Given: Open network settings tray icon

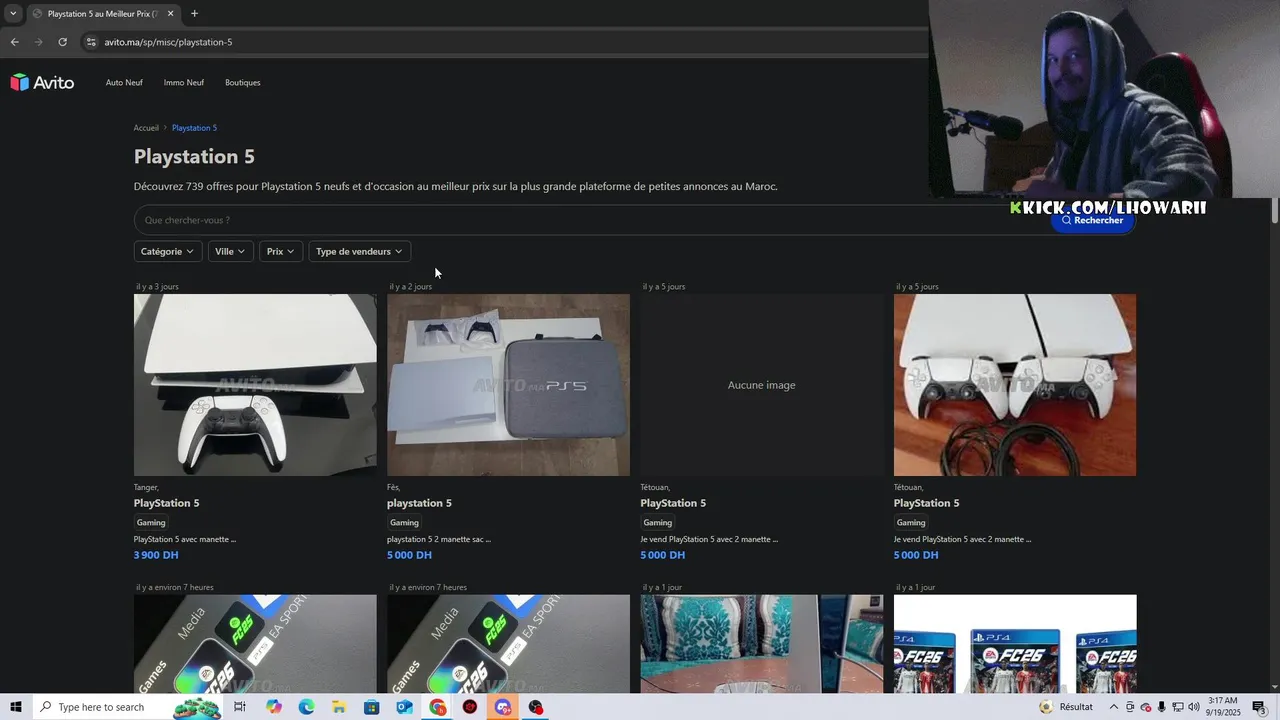Looking at the screenshot, I should [x=1178, y=707].
